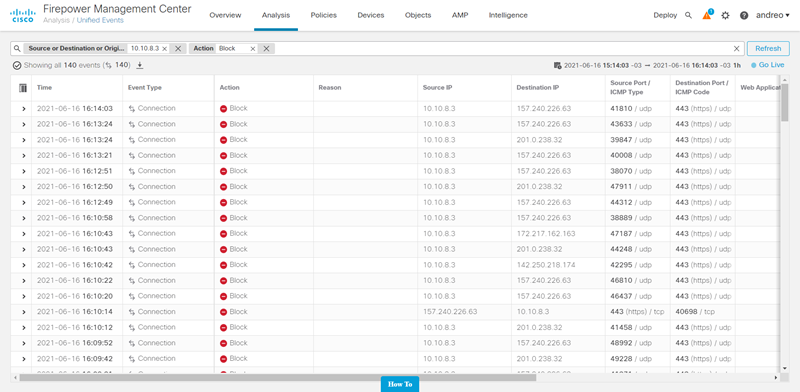The height and width of the screenshot is (392, 800).
Task: Click the Reason column header
Action: (x=330, y=88)
